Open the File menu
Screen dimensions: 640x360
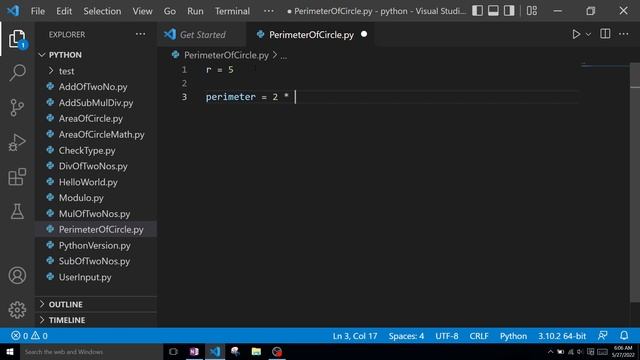point(38,11)
